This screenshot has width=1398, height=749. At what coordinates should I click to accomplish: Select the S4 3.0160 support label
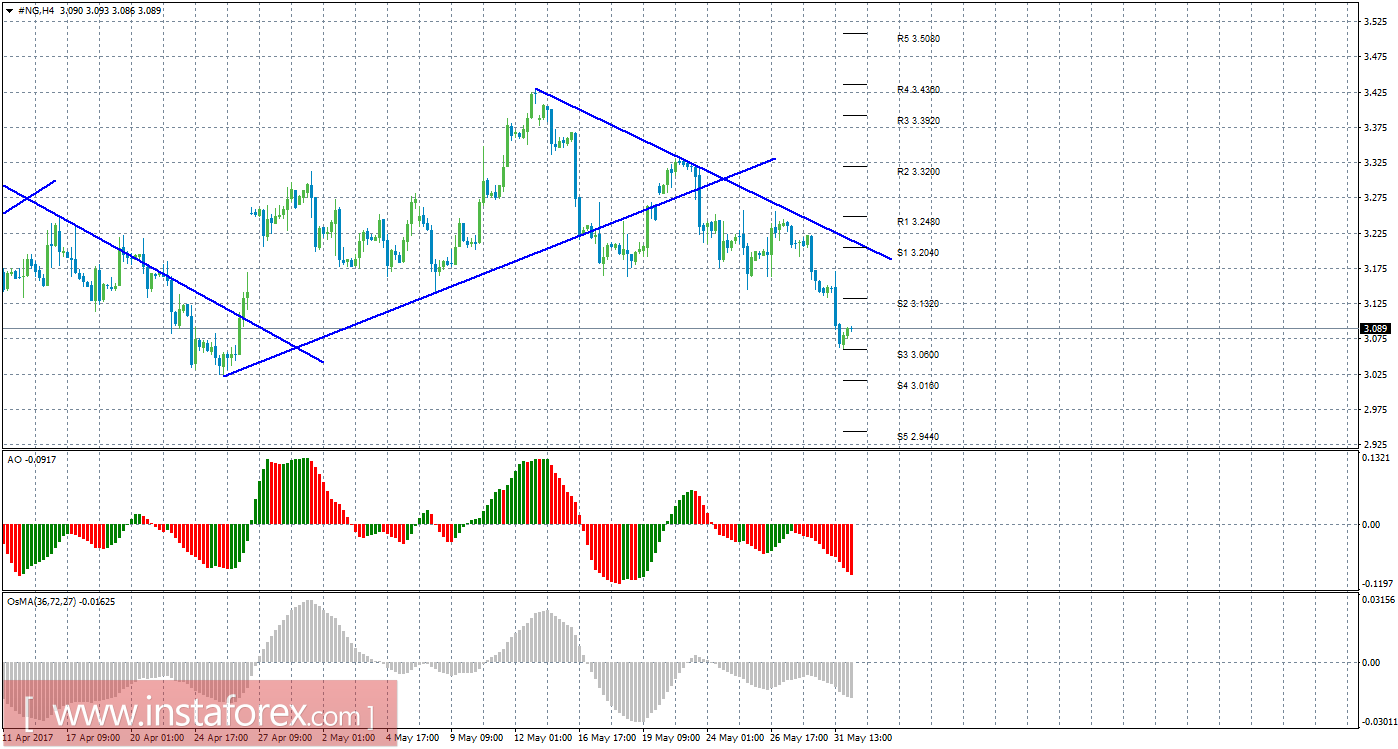click(918, 386)
